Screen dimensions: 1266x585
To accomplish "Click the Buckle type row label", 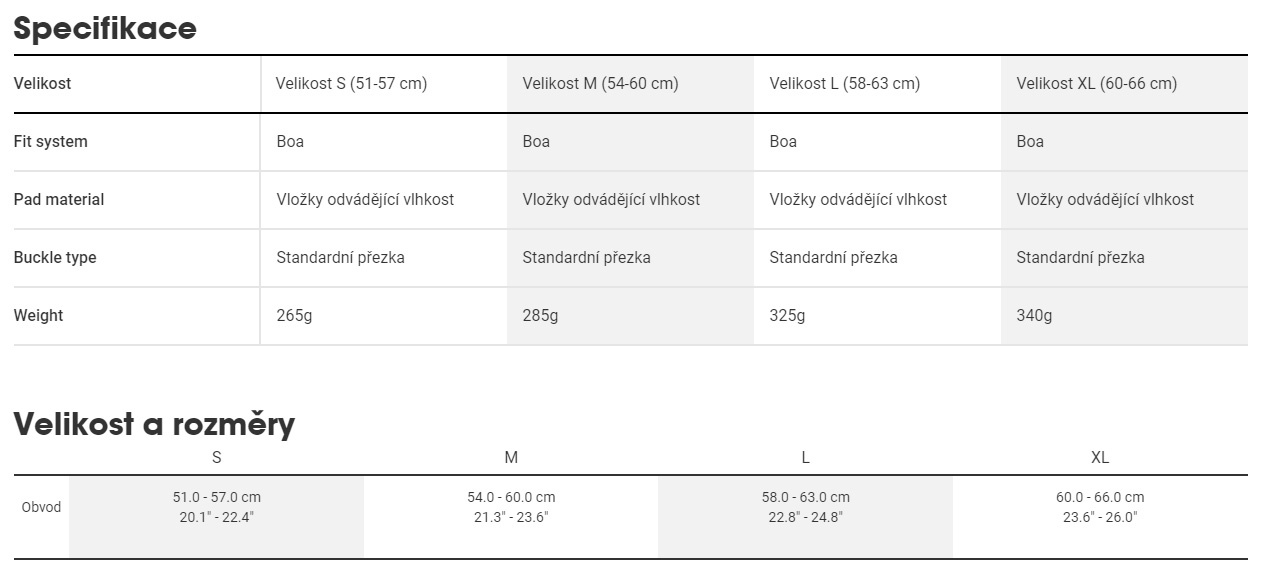I will (55, 258).
